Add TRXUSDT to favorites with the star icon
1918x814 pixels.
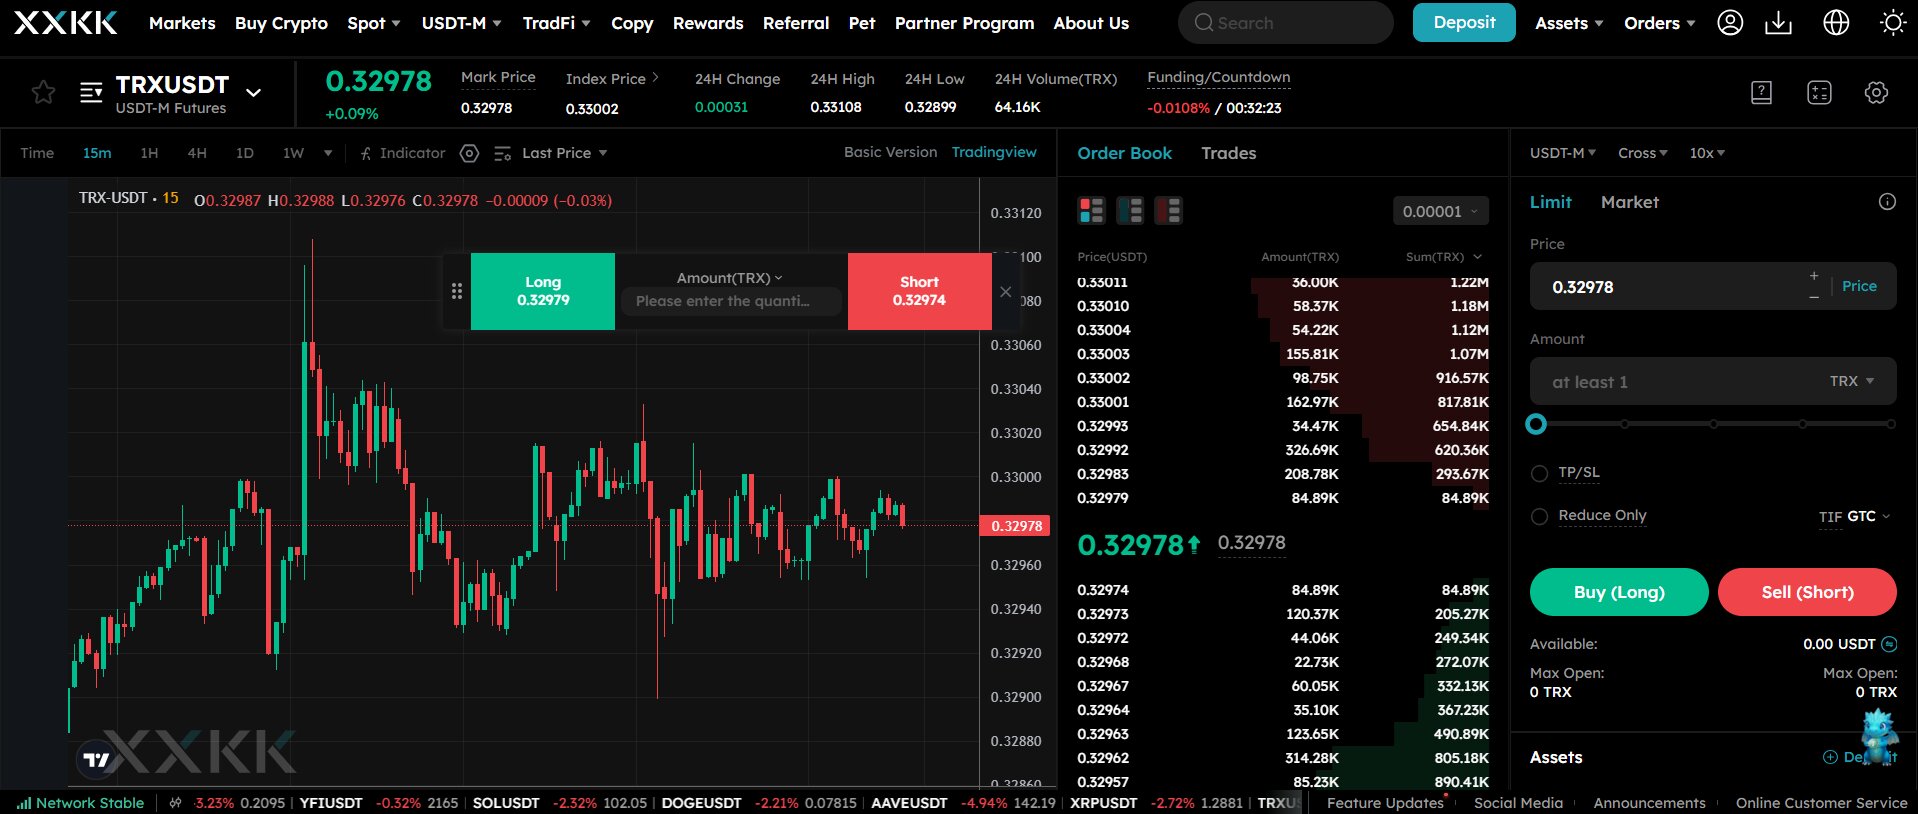pos(43,93)
